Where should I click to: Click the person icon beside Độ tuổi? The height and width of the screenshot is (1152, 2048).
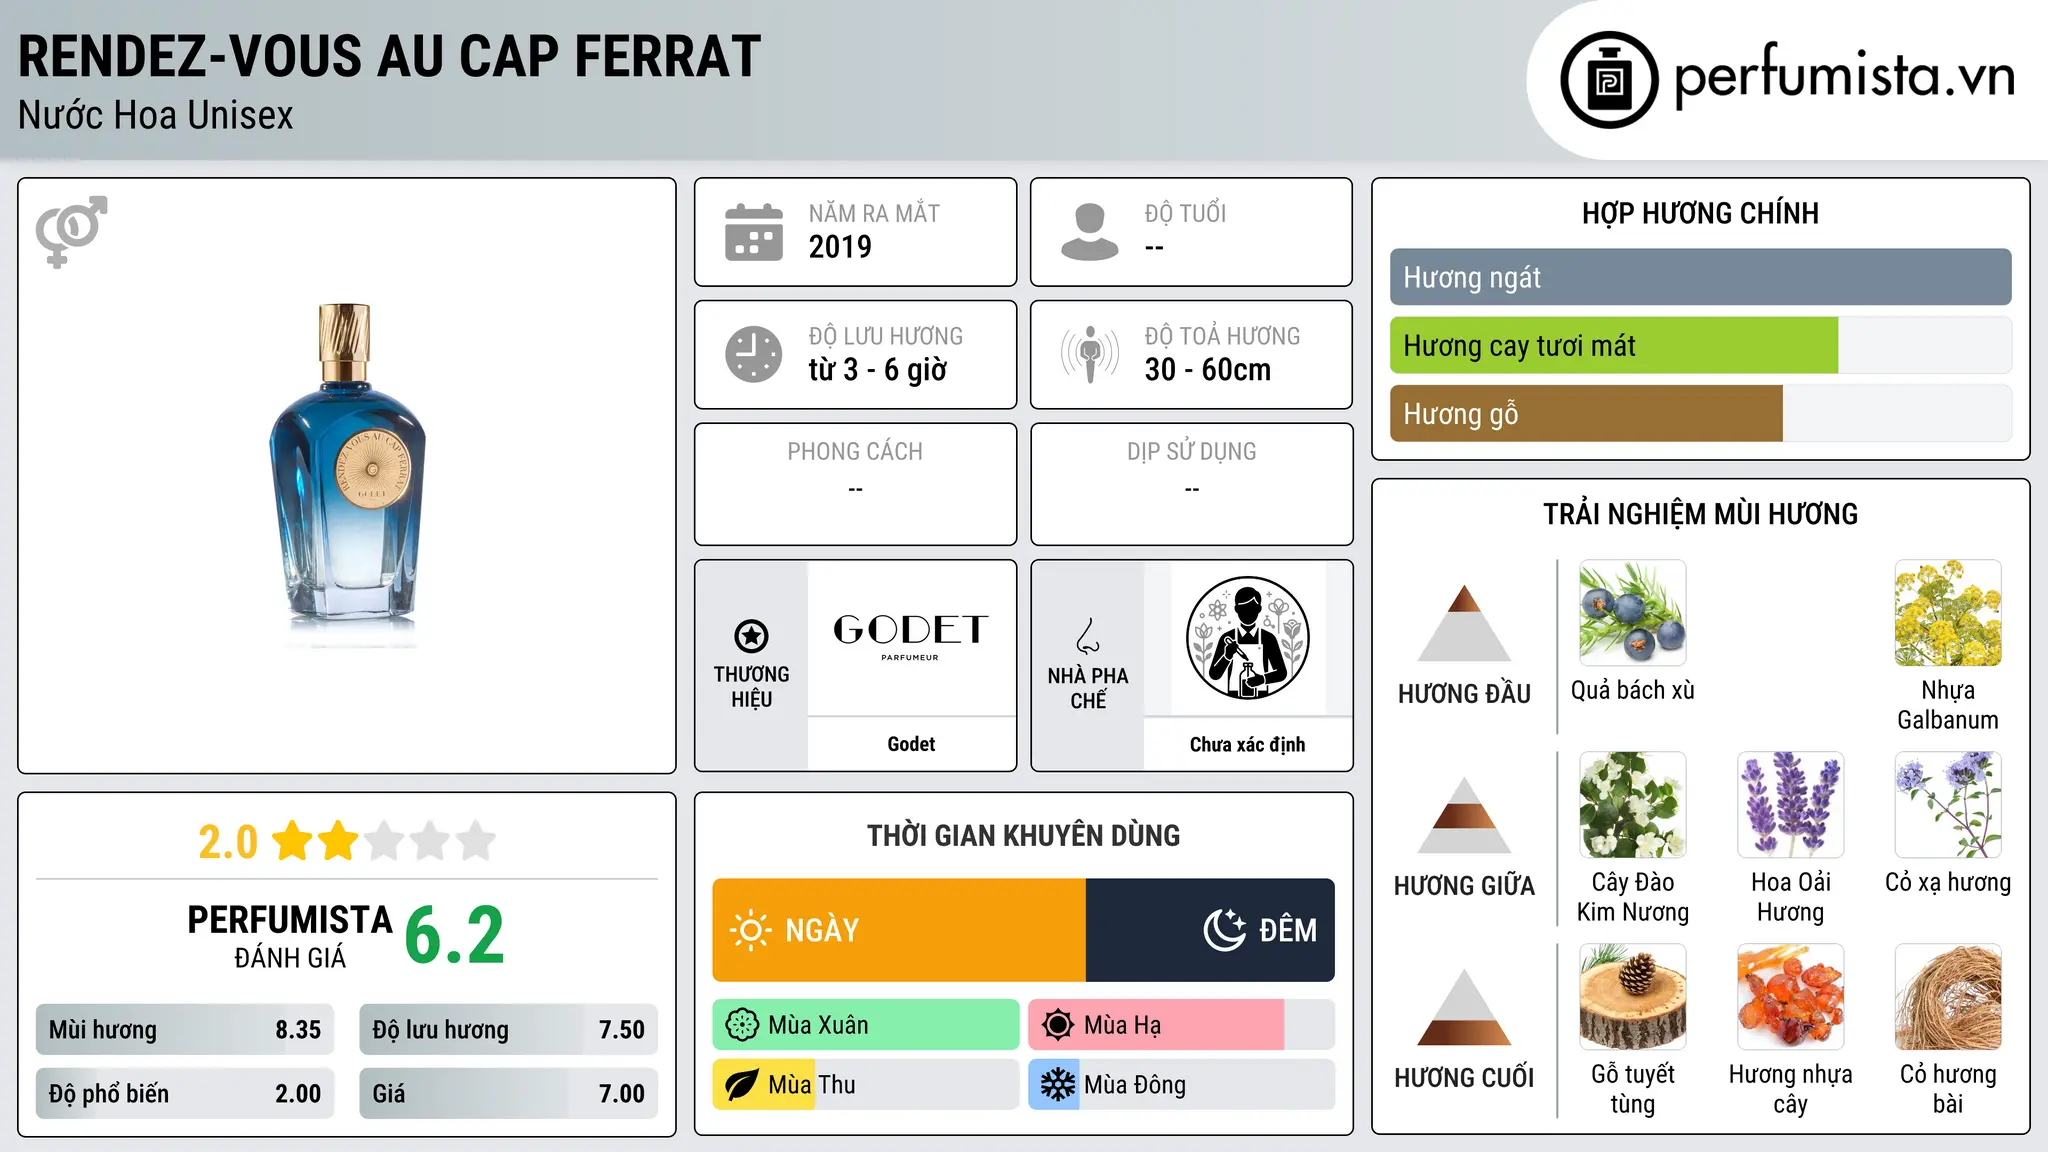tap(1089, 232)
